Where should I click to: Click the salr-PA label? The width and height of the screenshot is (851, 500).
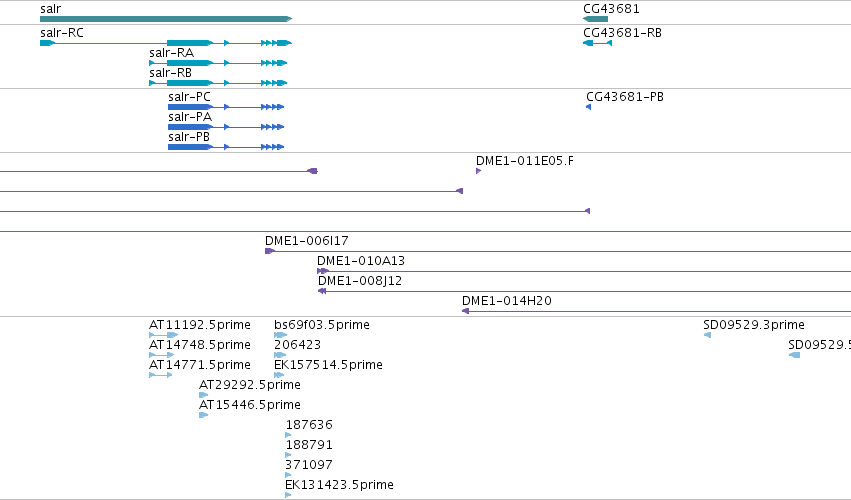point(190,117)
